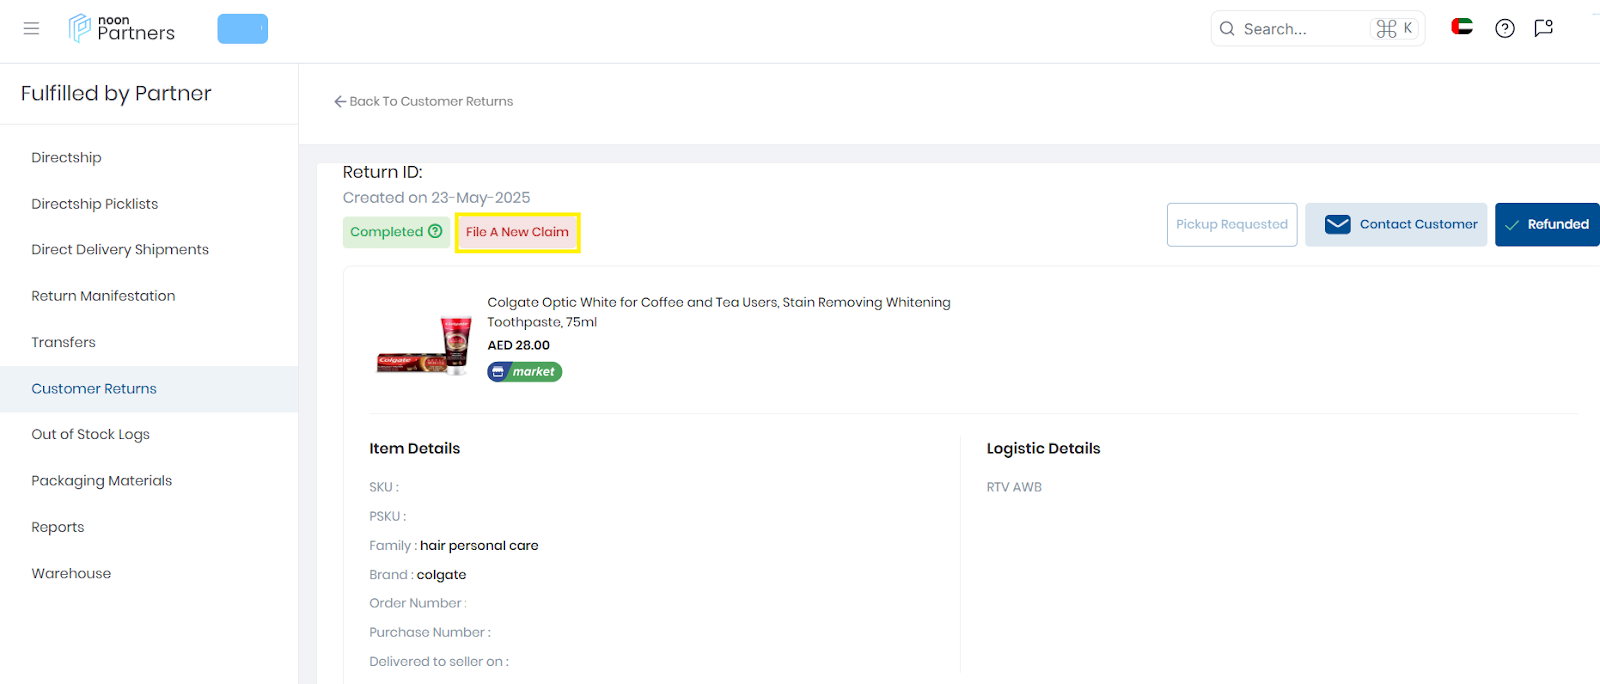Viewport: 1600px width, 684px height.
Task: Open Return Manifestation page
Action: tap(103, 296)
